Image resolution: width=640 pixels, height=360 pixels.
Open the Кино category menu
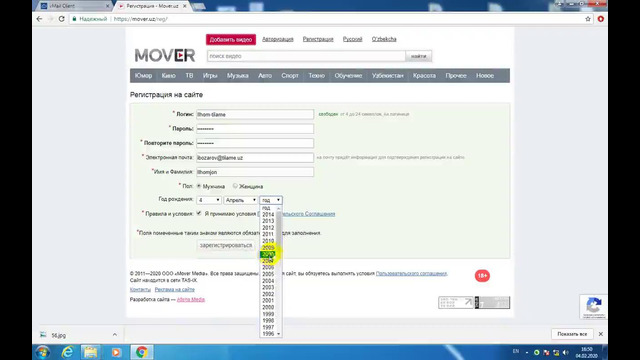169,76
